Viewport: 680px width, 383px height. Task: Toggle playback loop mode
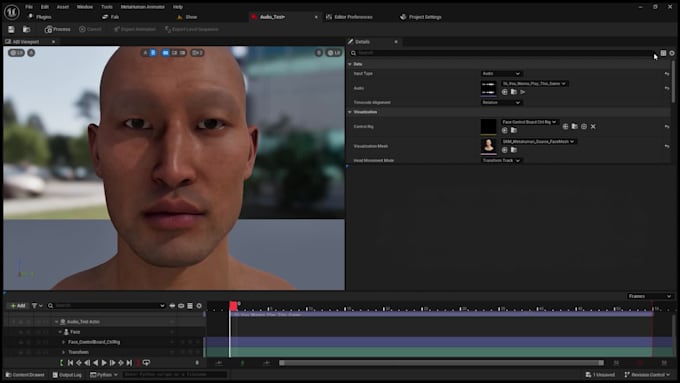(147, 363)
